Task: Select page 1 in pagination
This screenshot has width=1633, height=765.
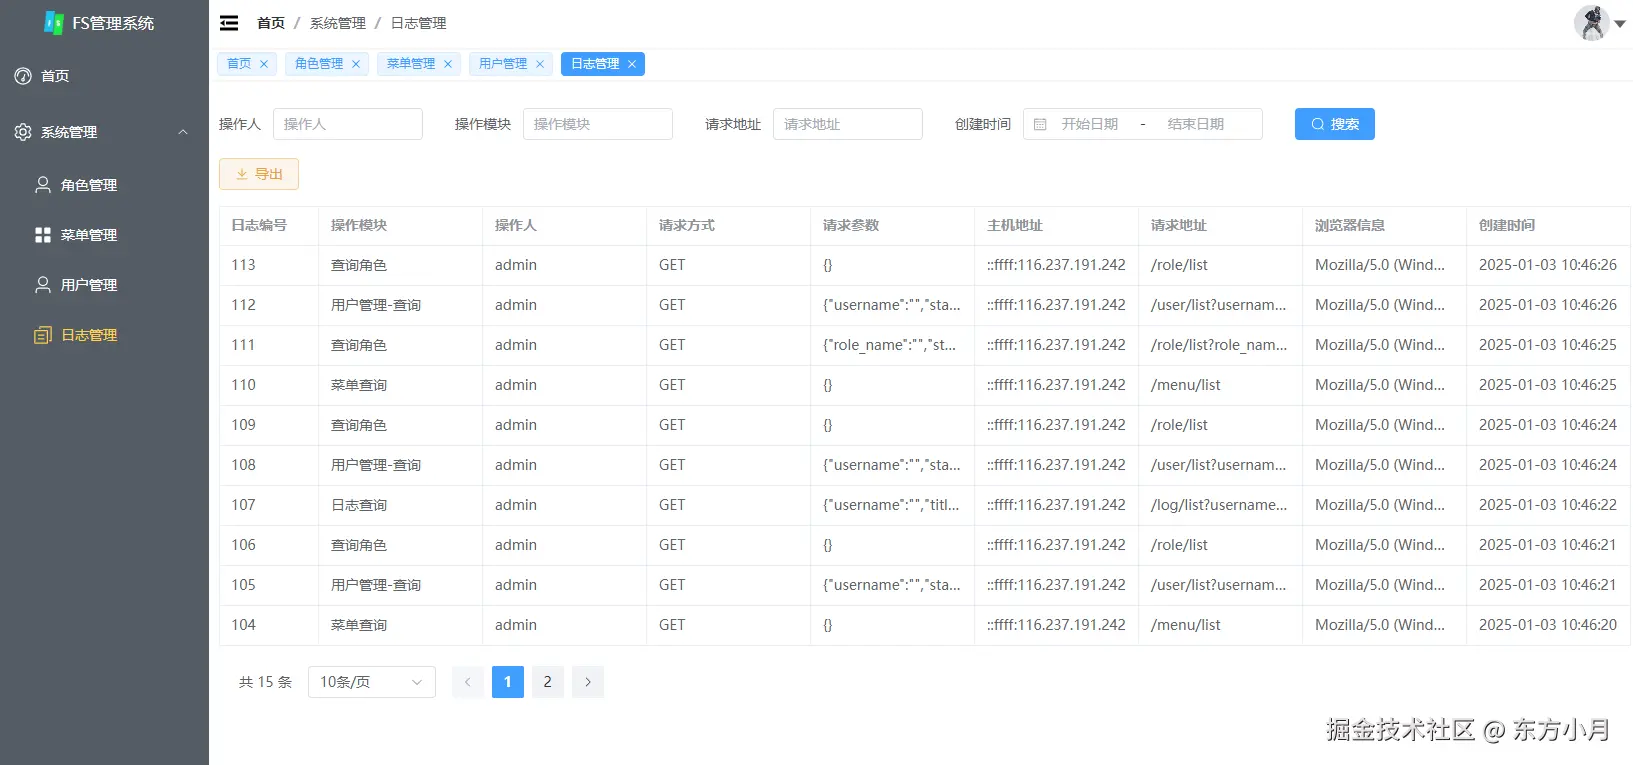Action: 508,682
